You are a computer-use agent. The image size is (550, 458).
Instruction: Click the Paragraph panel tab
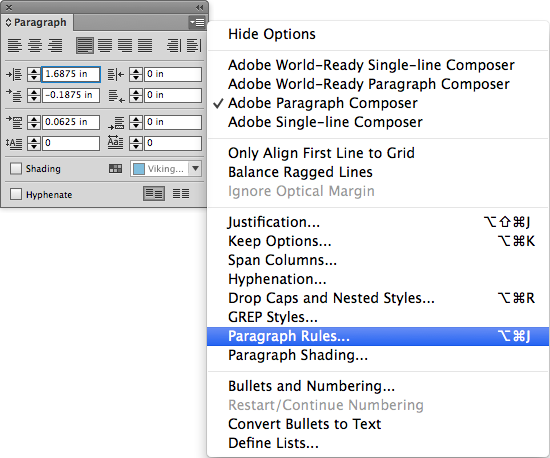click(37, 22)
